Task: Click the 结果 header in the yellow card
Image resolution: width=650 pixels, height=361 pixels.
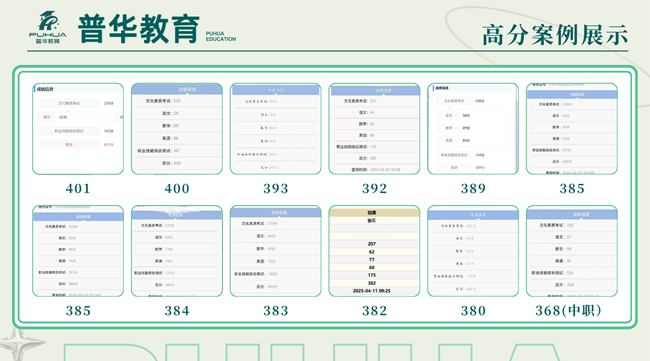Action: click(372, 213)
